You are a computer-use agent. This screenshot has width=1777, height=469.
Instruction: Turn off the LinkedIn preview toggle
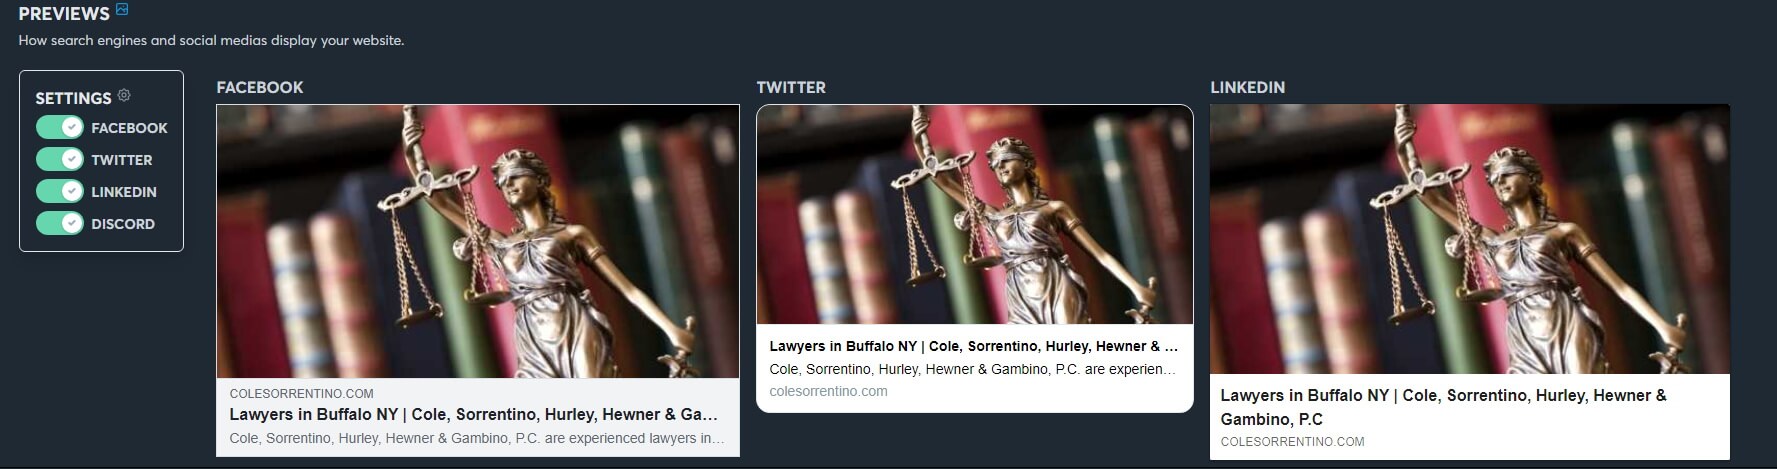pos(60,191)
